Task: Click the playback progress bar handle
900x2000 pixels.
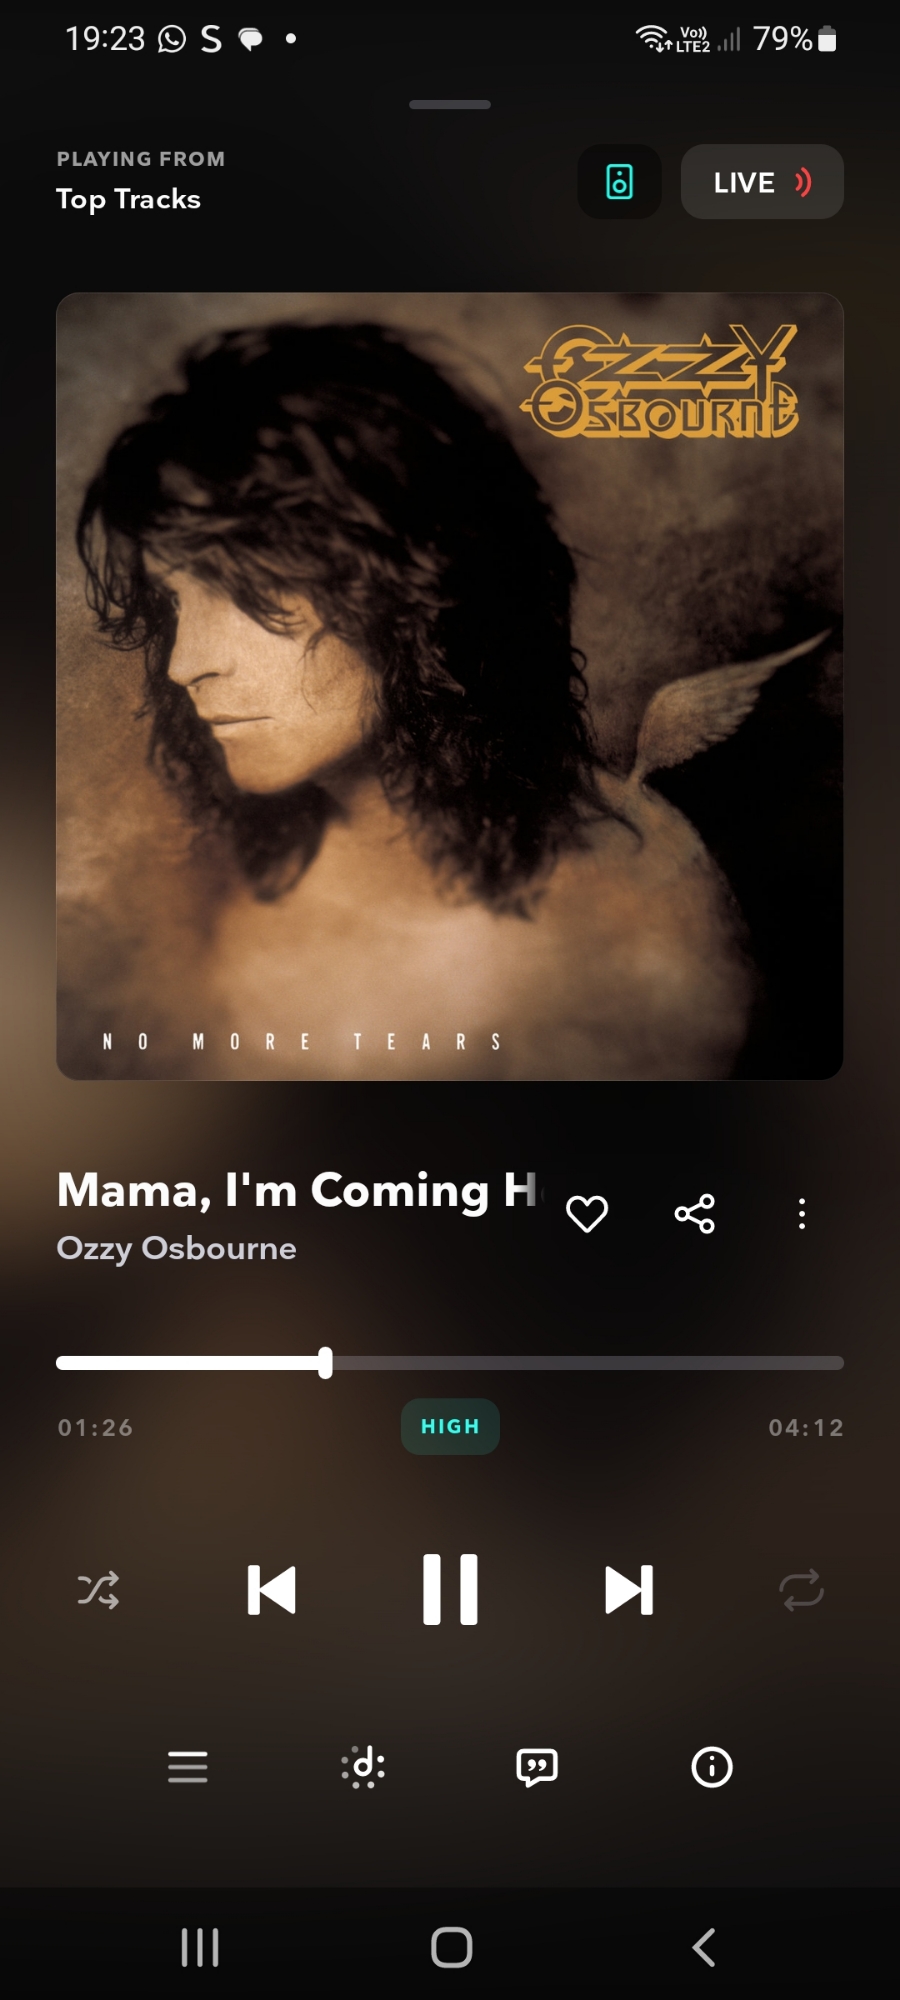Action: [325, 1362]
